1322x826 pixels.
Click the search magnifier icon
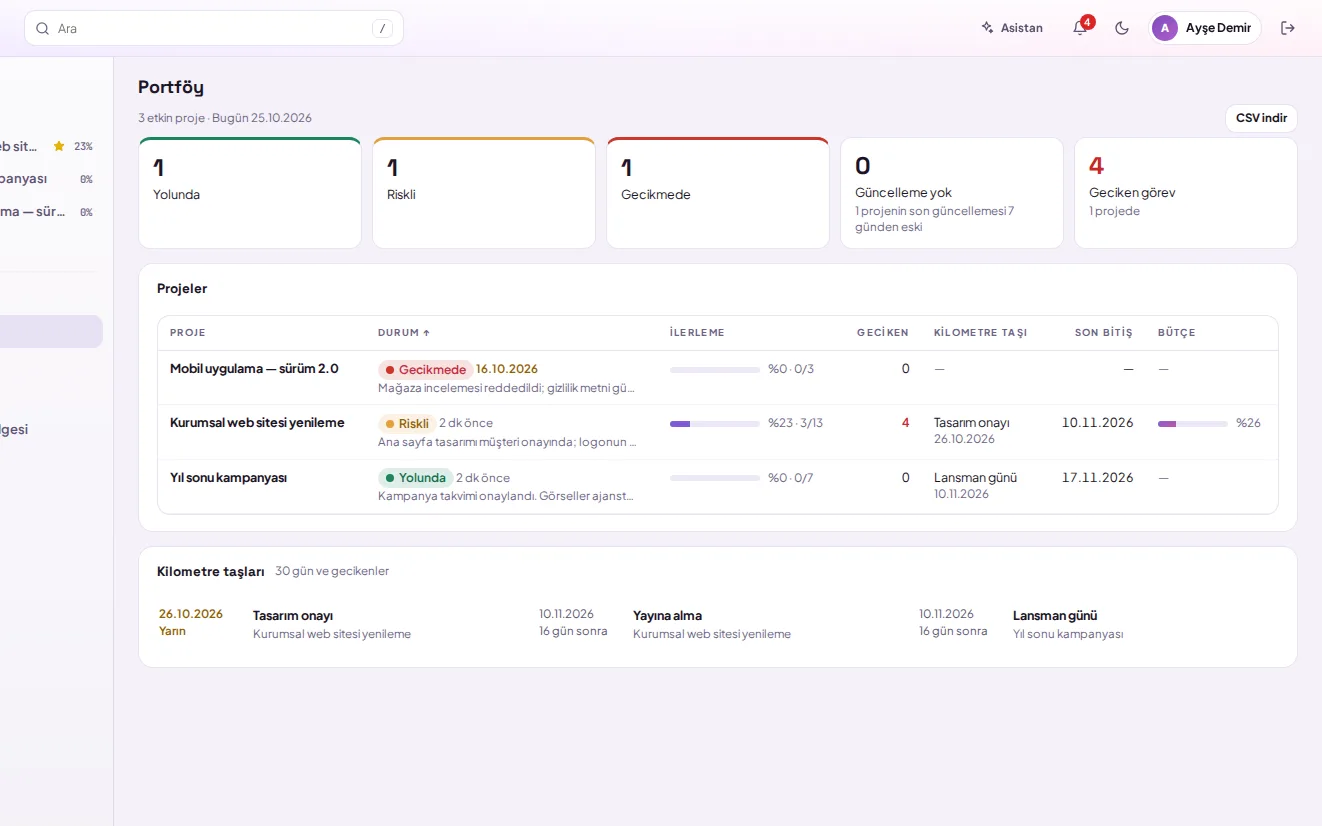43,28
